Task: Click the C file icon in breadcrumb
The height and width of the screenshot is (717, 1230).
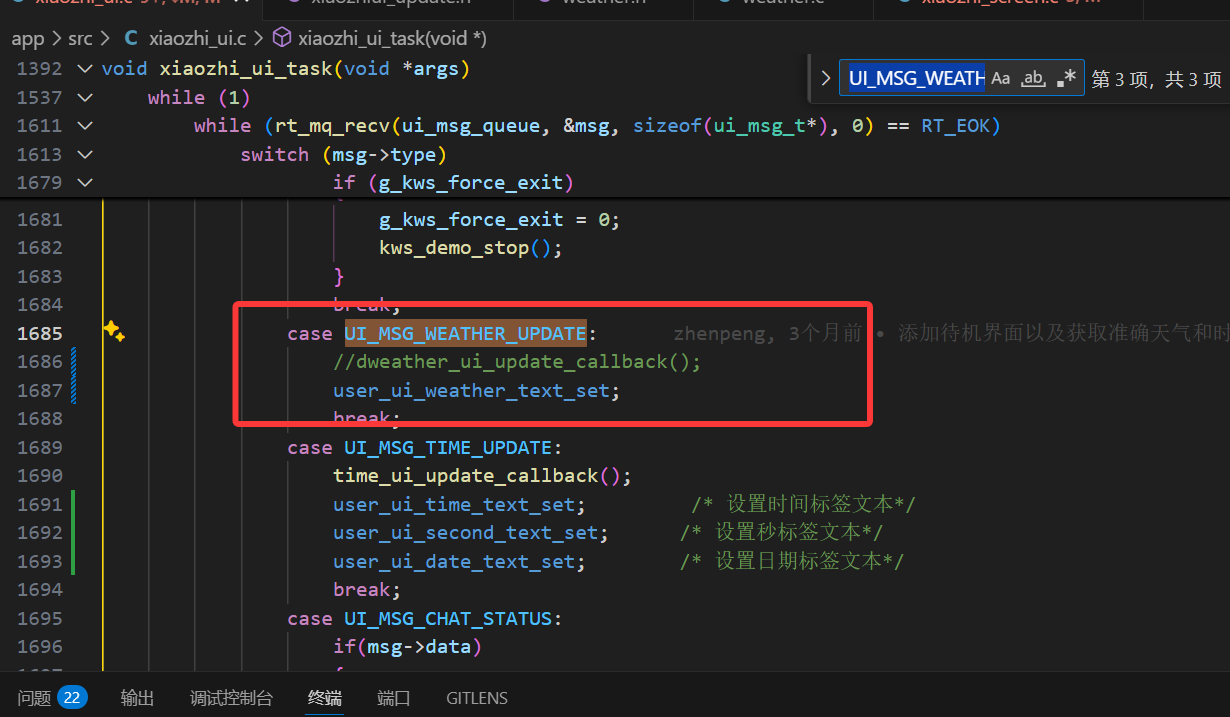Action: click(131, 39)
